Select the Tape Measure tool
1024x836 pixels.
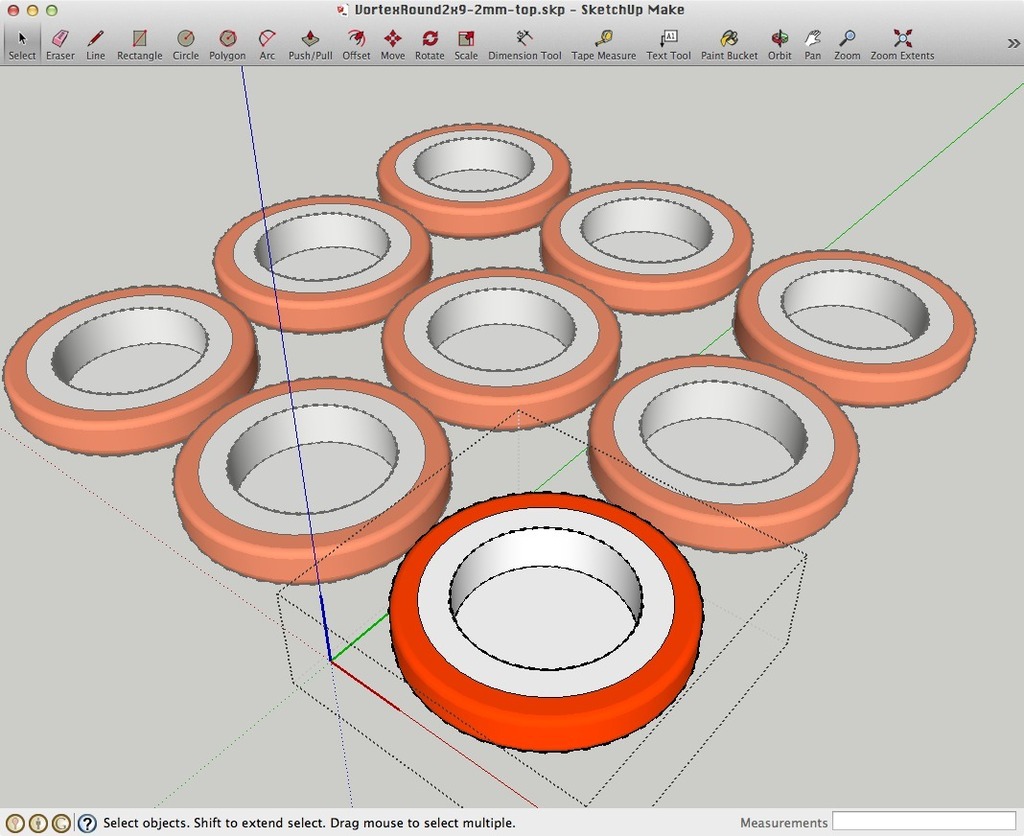coord(603,44)
